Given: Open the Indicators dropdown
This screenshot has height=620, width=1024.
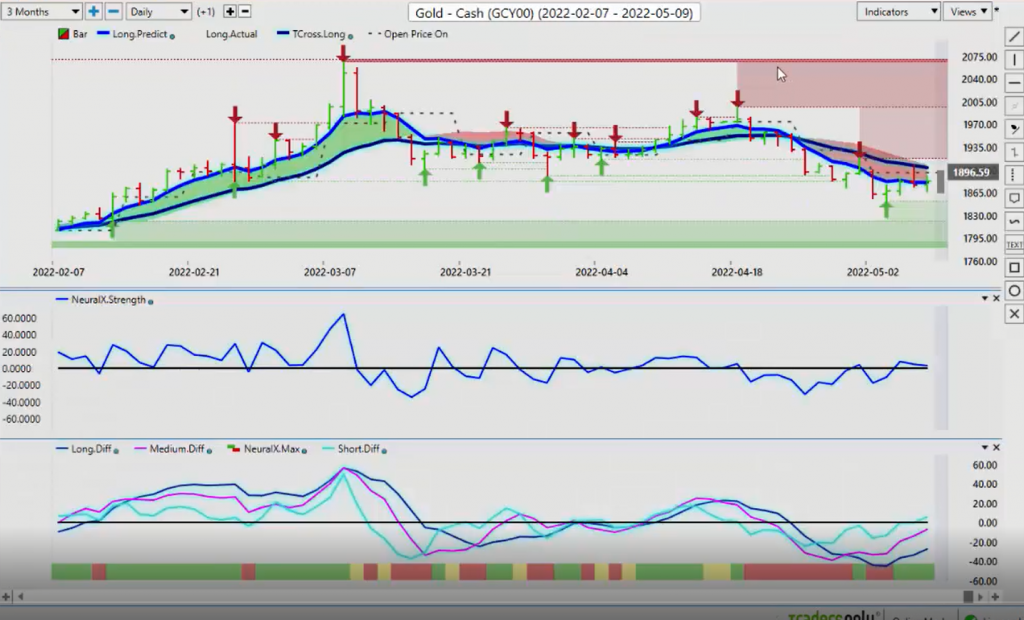Looking at the screenshot, I should point(898,12).
